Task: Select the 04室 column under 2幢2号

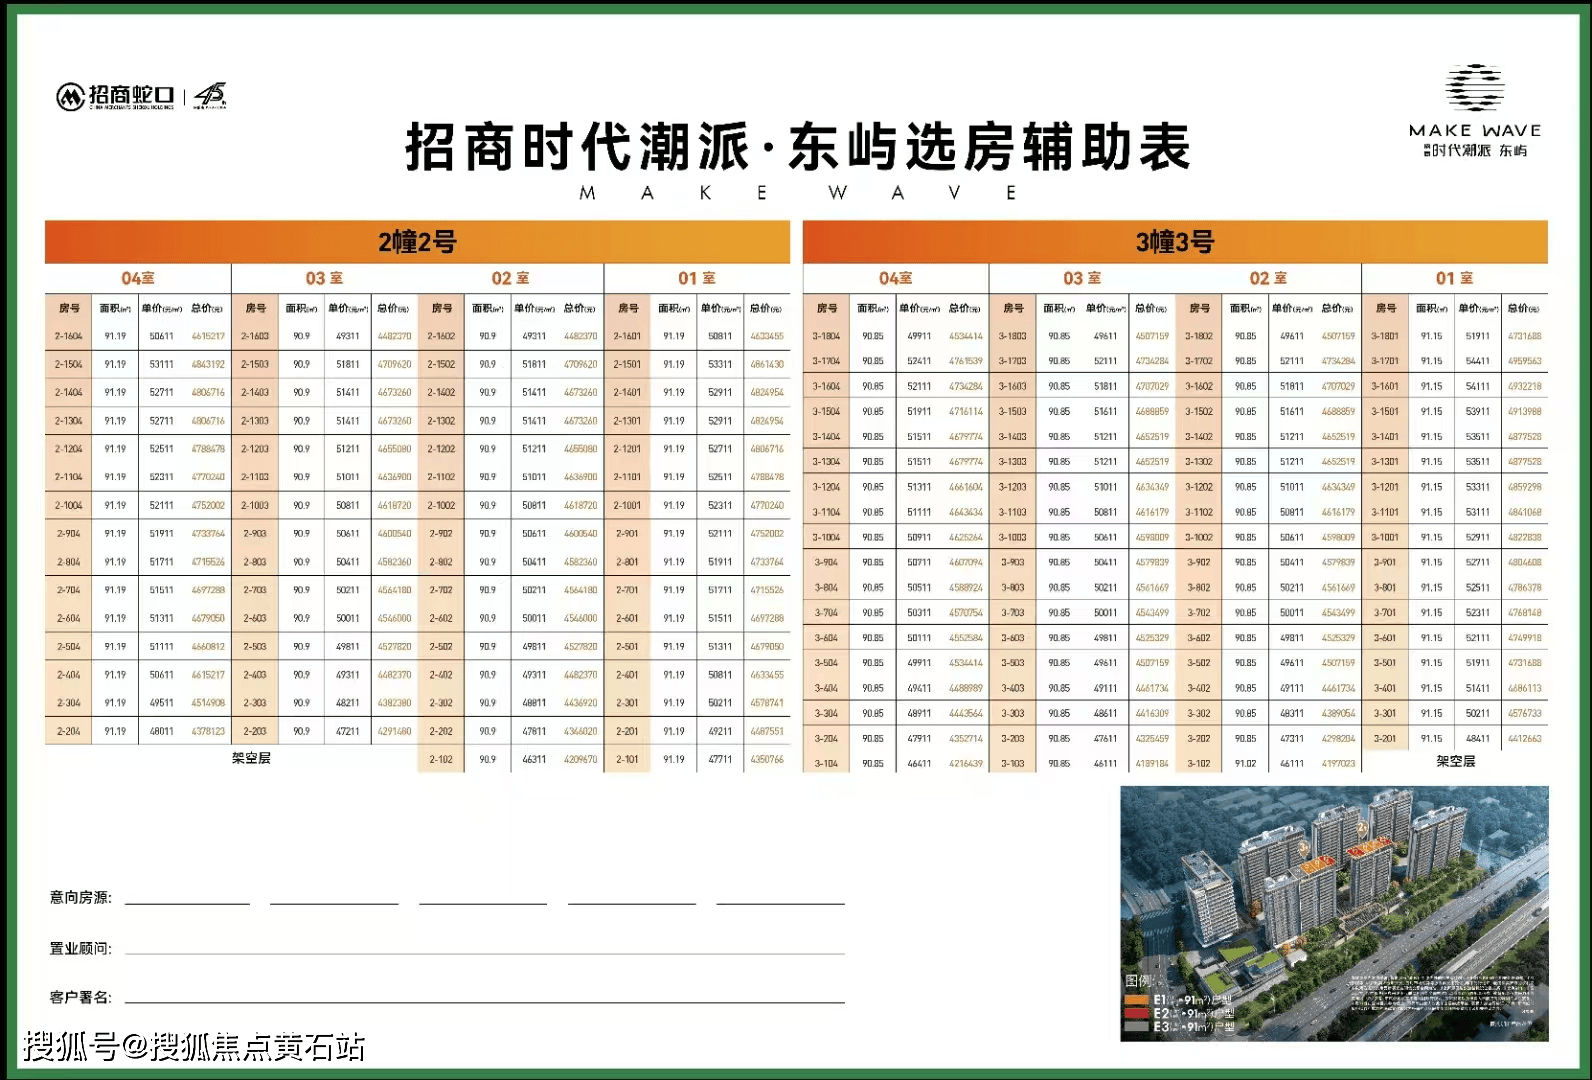Action: (138, 278)
